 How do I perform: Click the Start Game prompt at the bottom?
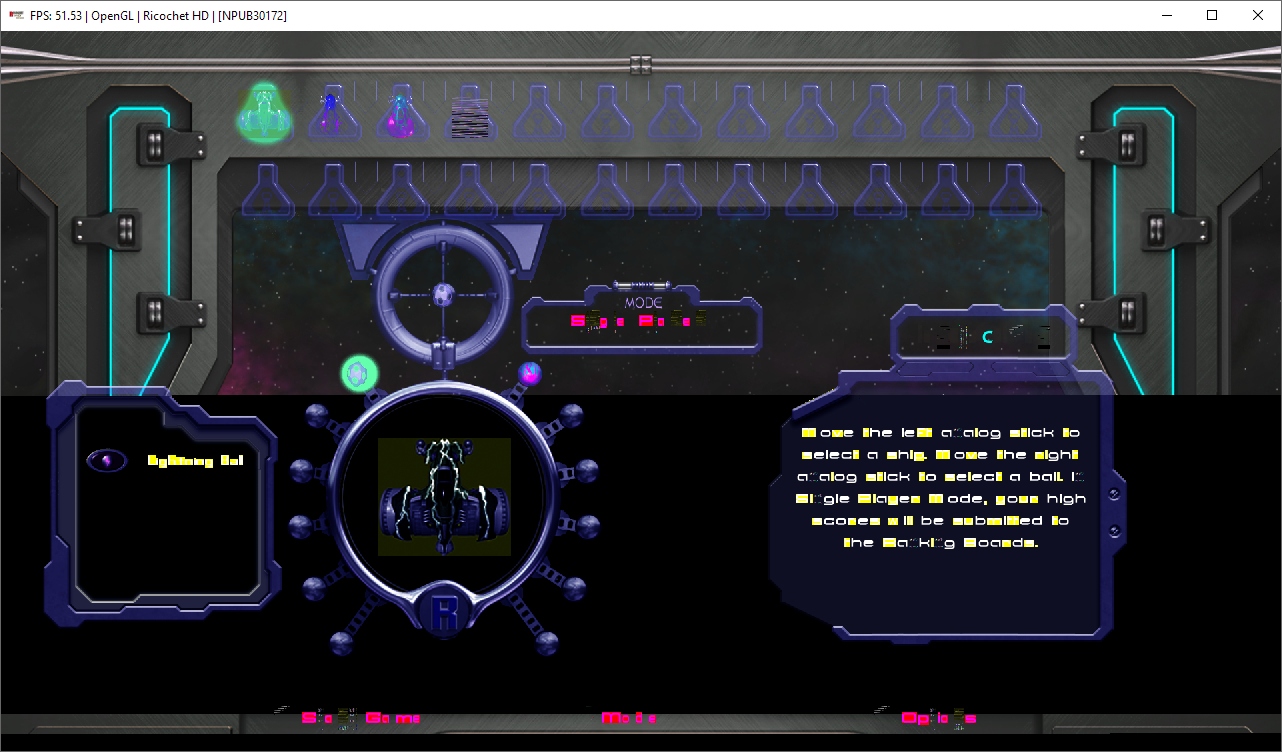coord(361,717)
